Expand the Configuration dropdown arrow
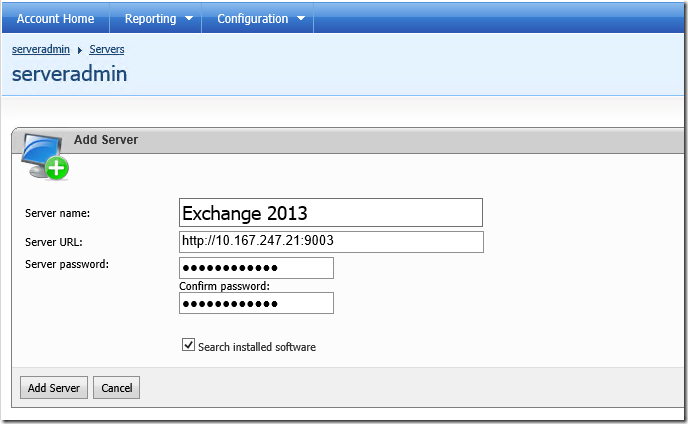 tap(301, 18)
